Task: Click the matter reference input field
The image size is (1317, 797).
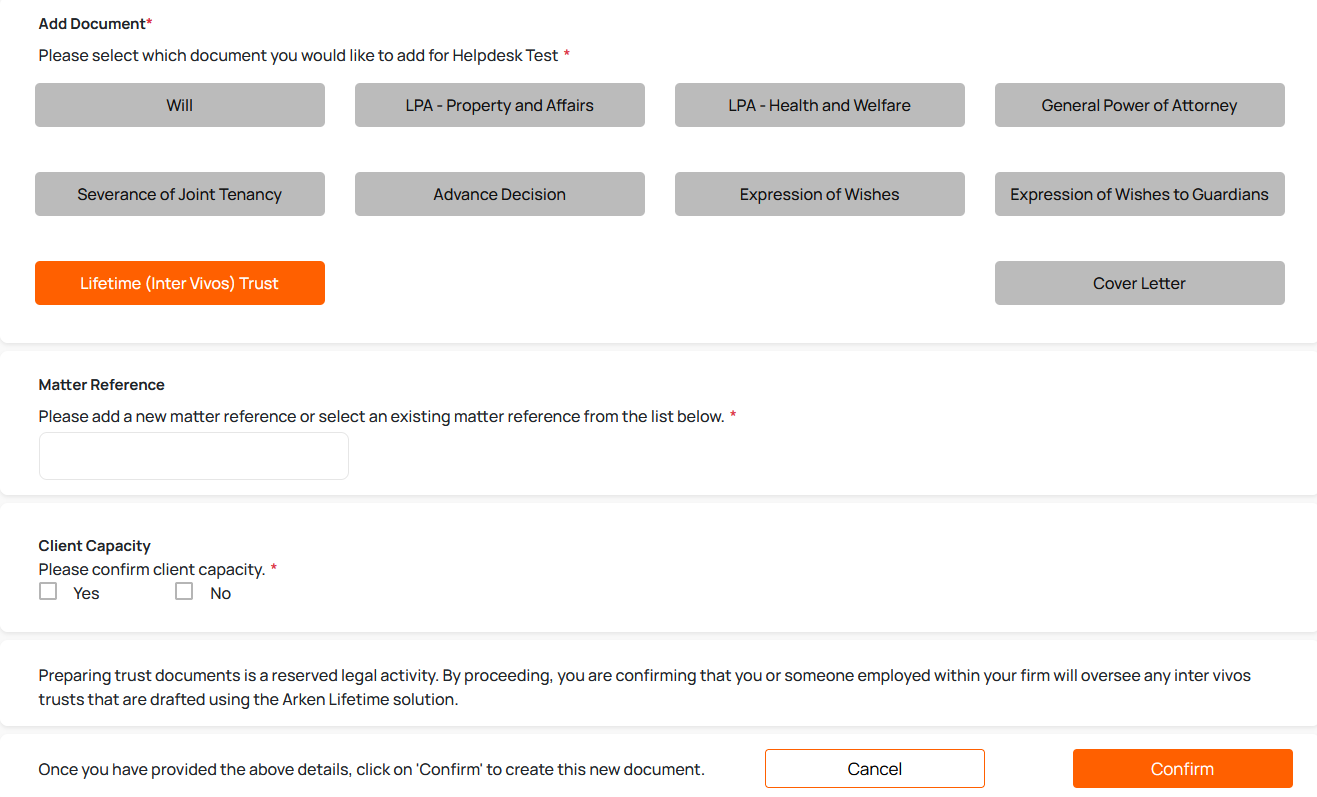Action: pos(194,456)
